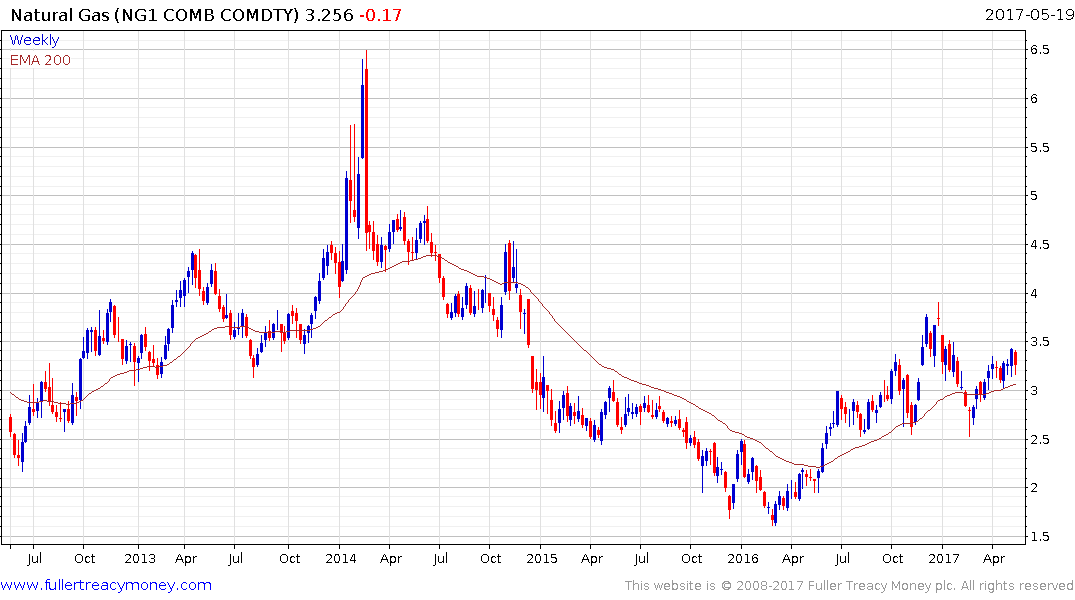Click the 3 y-axis label

coord(1034,391)
